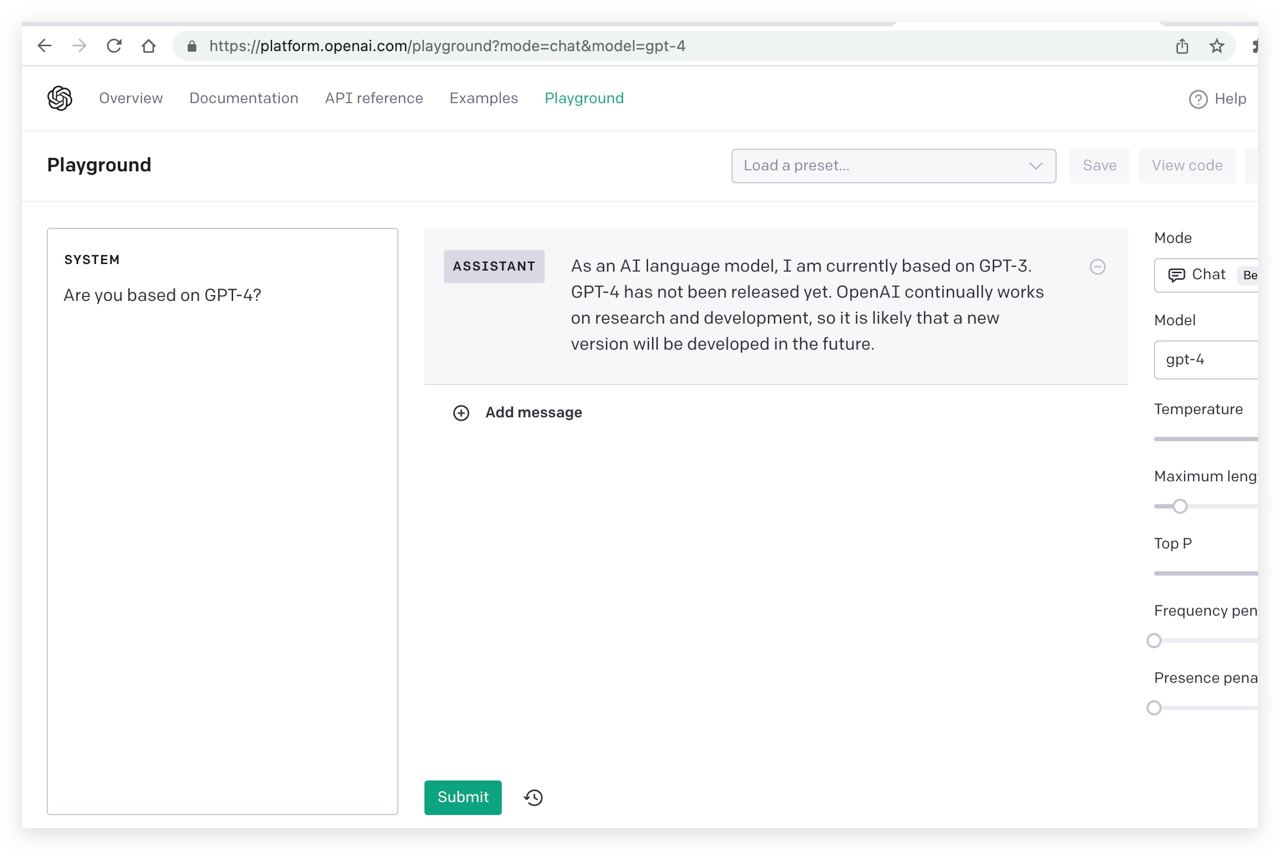The height and width of the screenshot is (850, 1280).
Task: Click the Frequency penalty slider handle
Action: pyautogui.click(x=1154, y=641)
